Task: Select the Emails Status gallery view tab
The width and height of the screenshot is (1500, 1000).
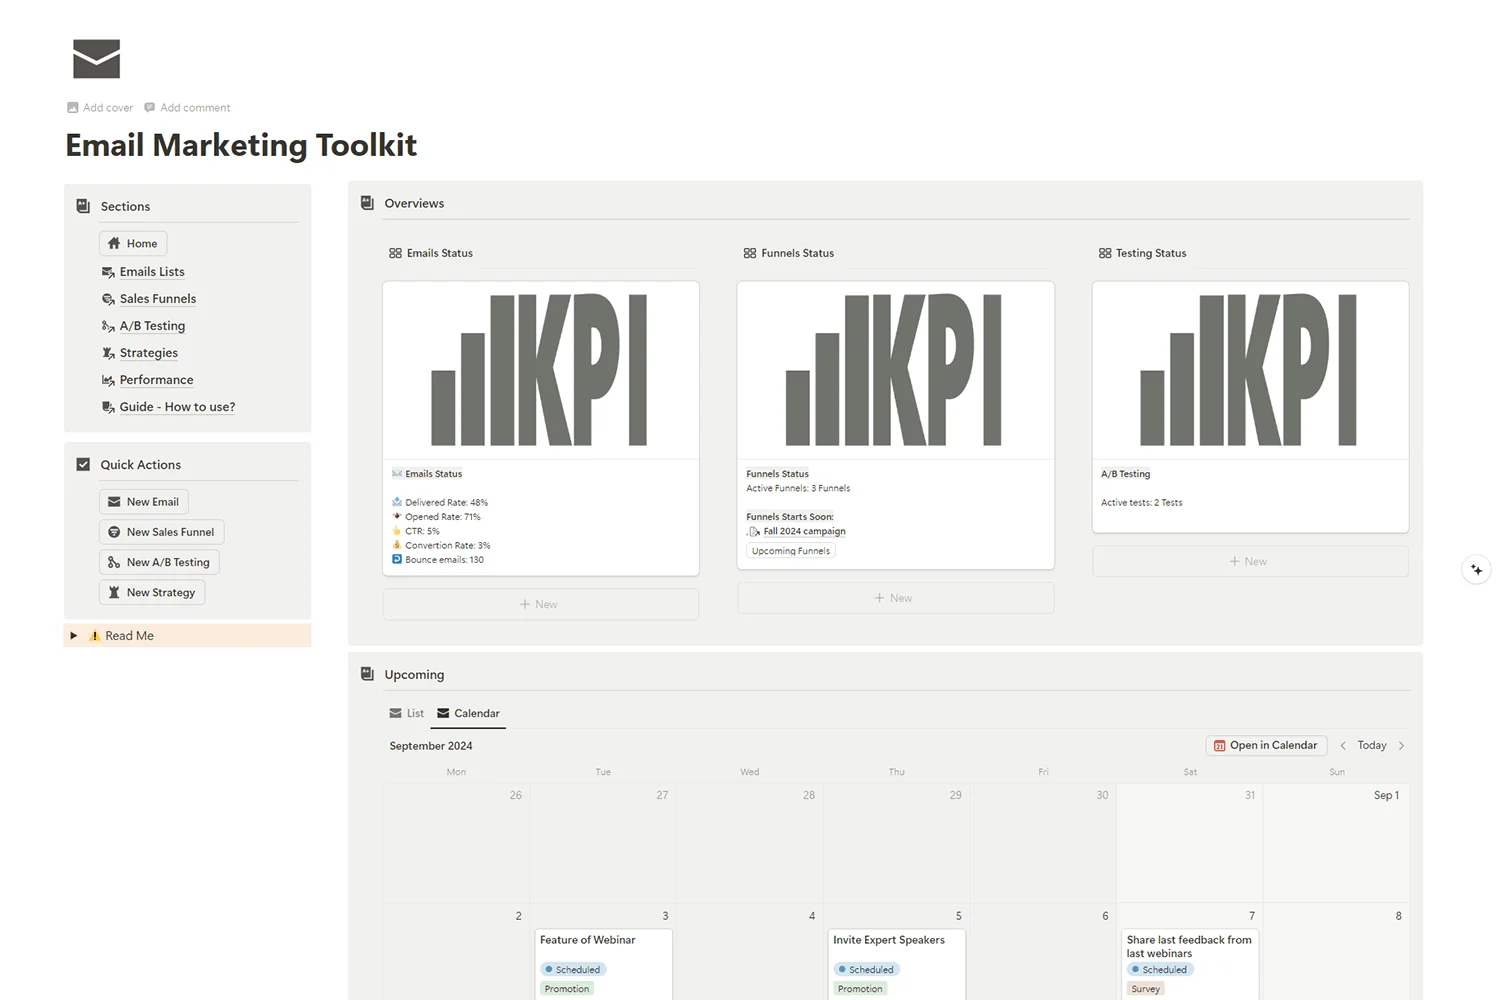Action: point(431,253)
